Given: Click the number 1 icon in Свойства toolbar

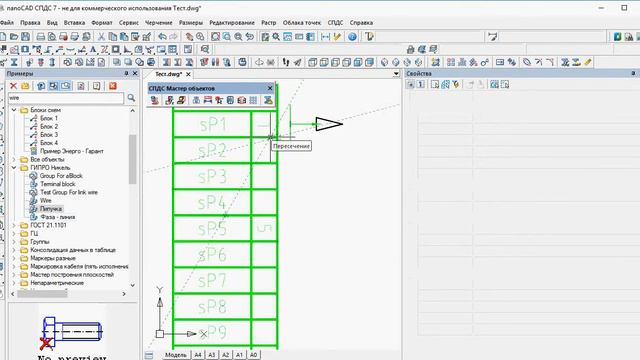Looking at the screenshot, I should click(421, 84).
